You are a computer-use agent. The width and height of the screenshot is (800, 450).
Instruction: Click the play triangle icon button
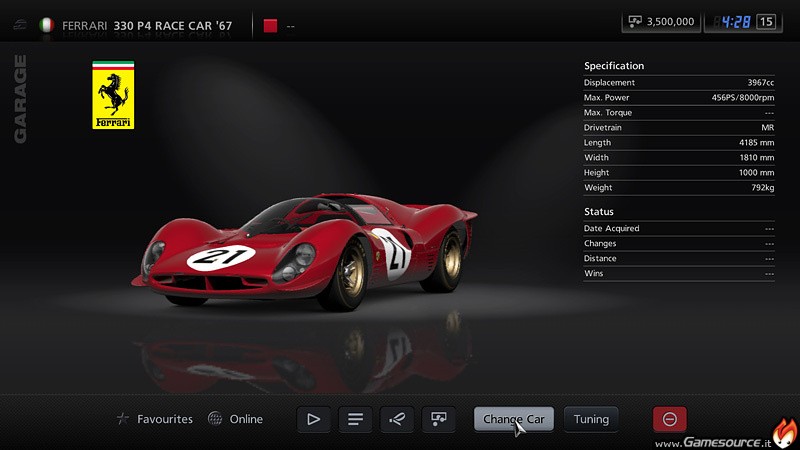coord(314,419)
